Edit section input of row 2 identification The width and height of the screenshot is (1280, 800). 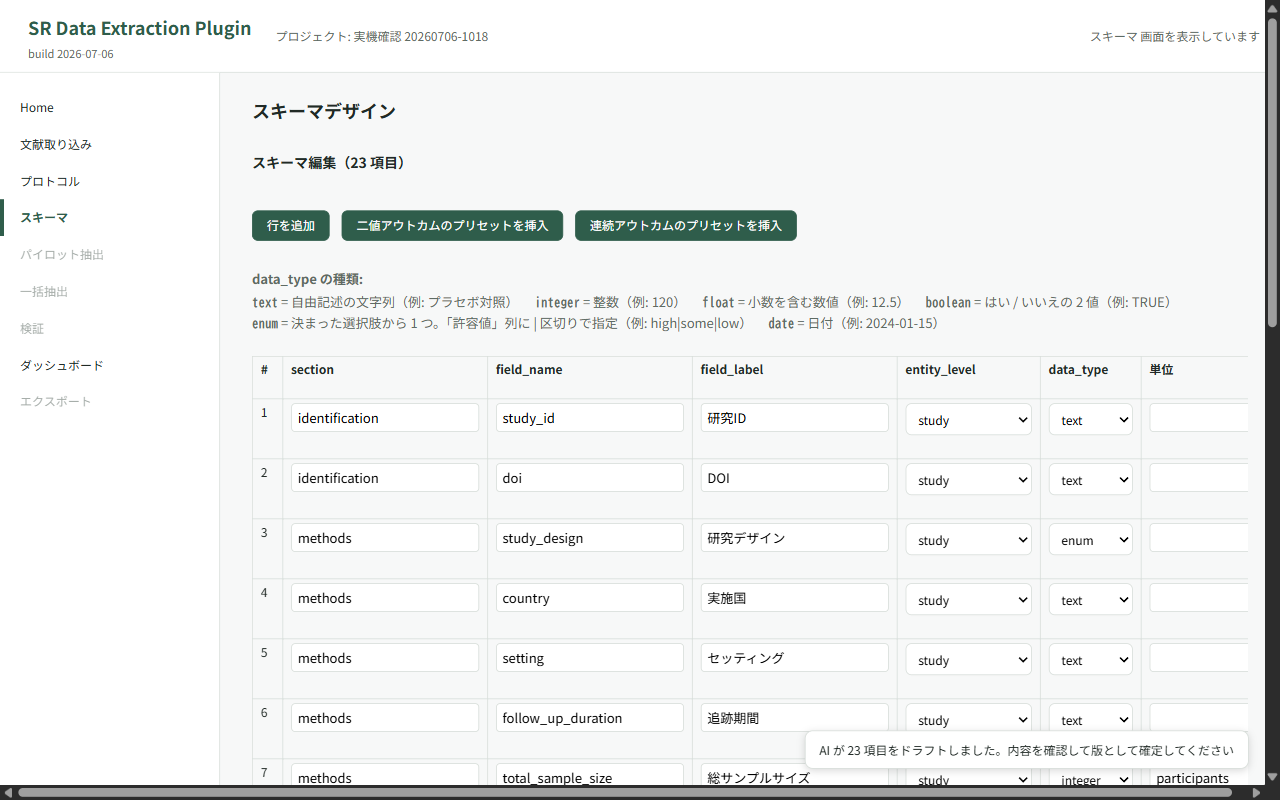click(x=385, y=478)
